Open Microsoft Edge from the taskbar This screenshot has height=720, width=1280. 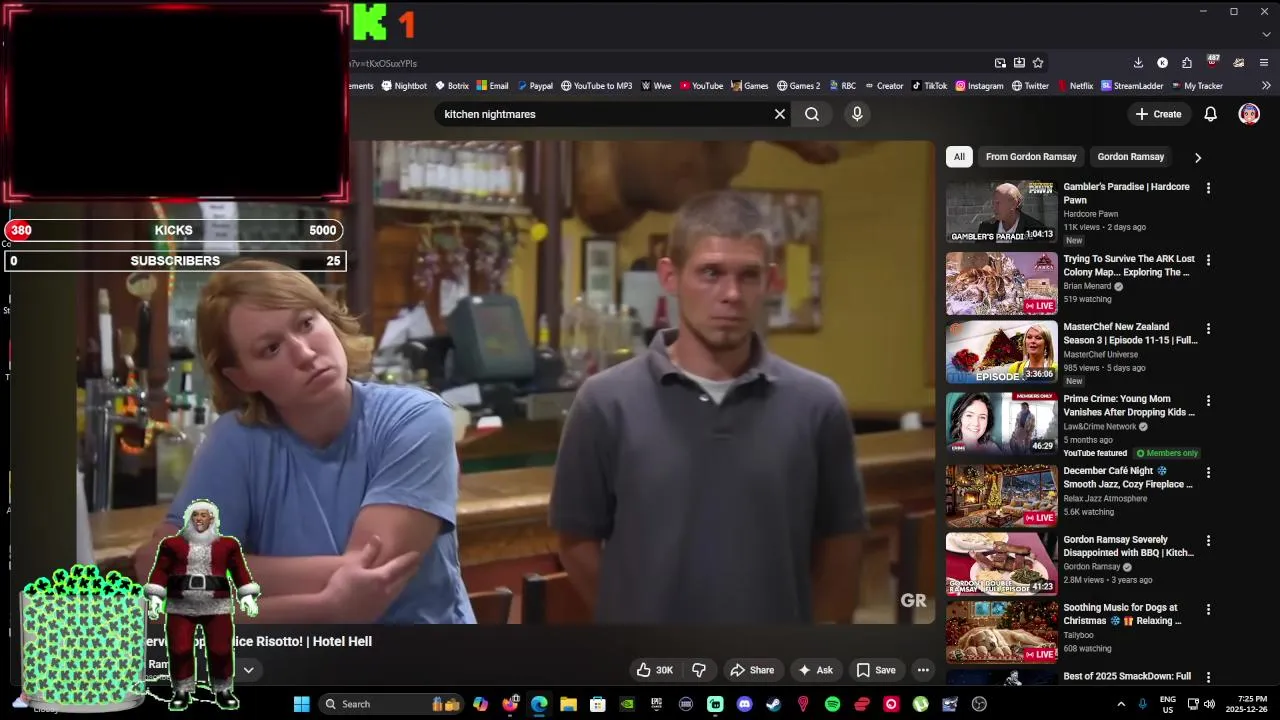[539, 704]
